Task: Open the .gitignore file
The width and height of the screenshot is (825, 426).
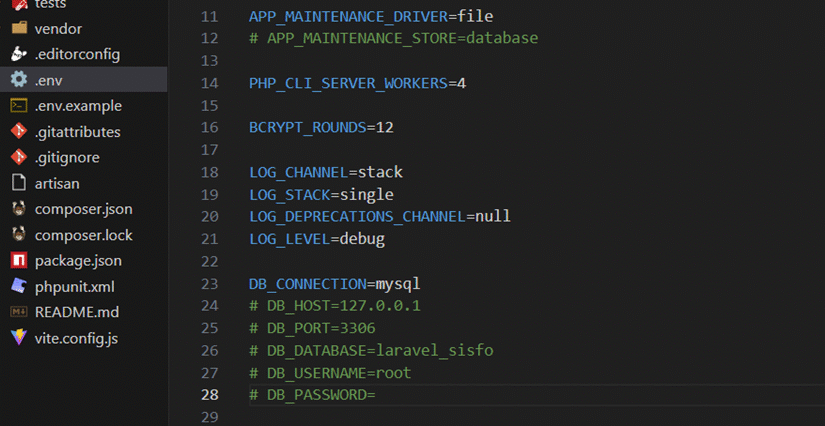Action: [x=67, y=157]
